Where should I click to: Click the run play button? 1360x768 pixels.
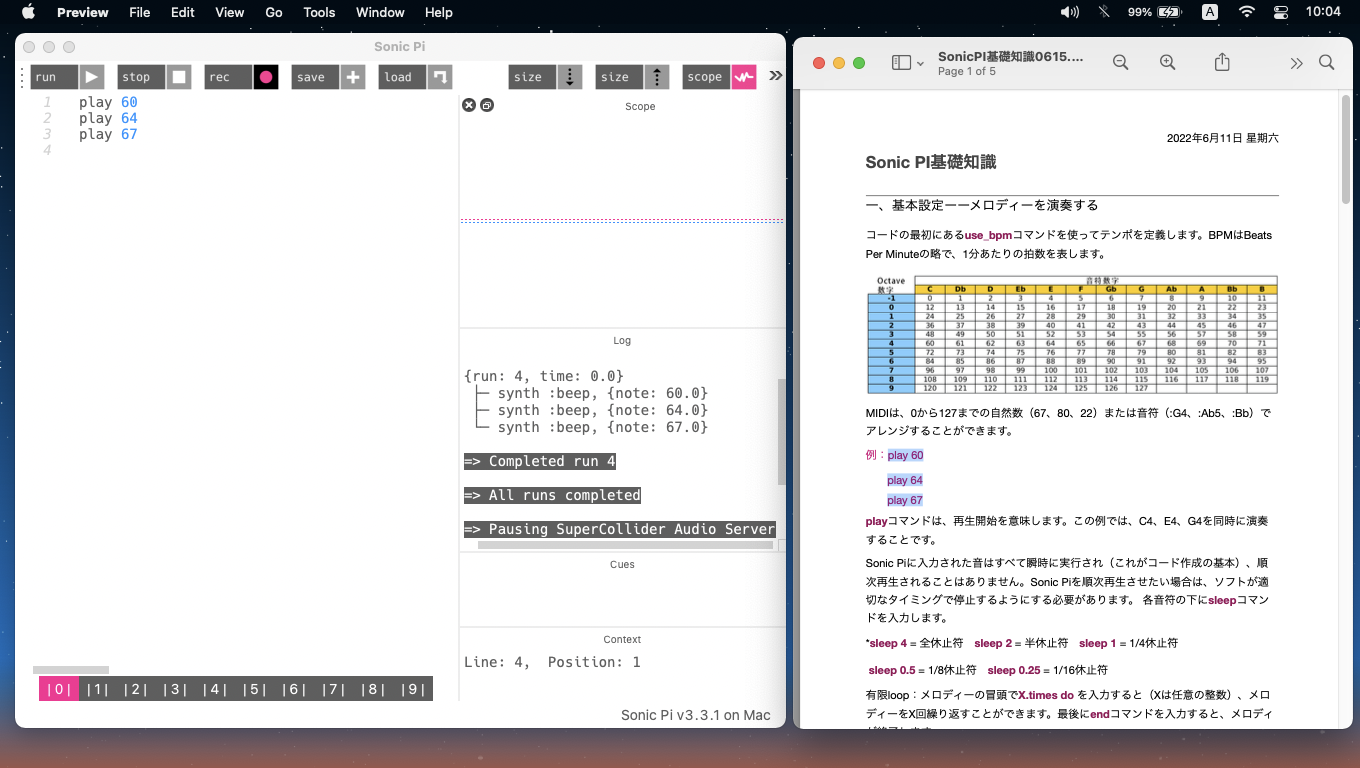tap(92, 77)
